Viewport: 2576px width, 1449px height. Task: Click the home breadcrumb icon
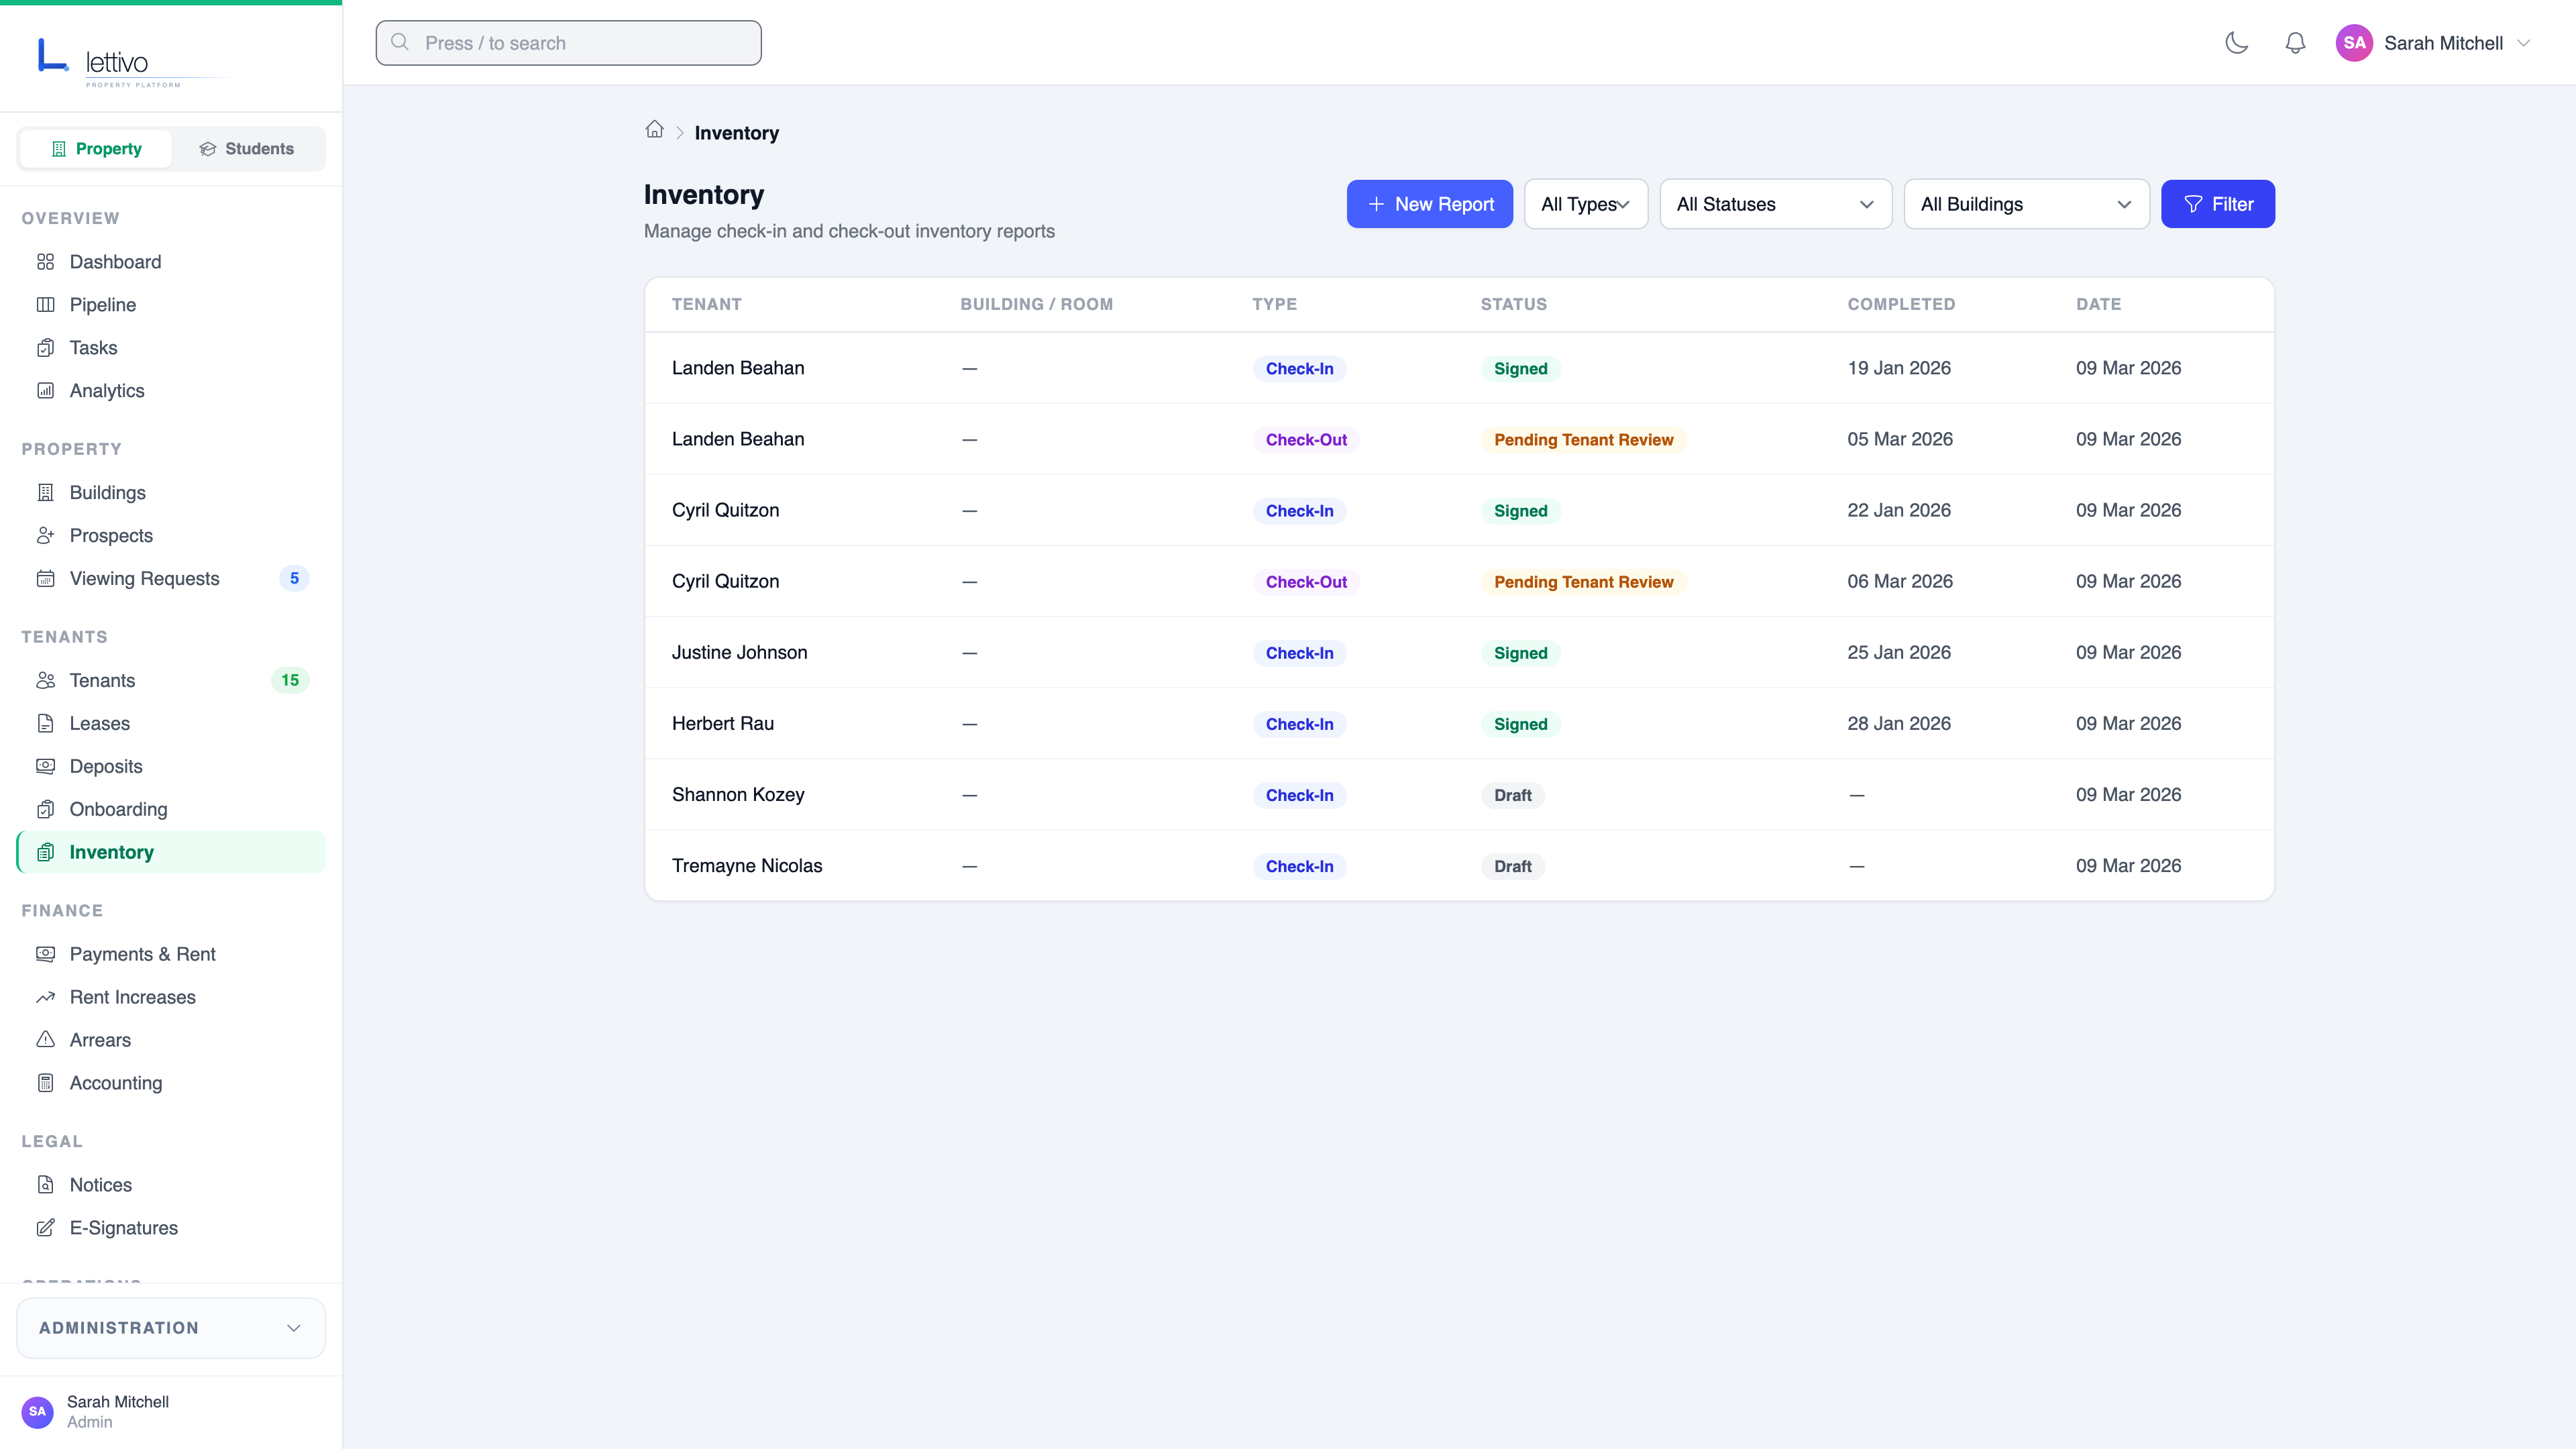click(654, 130)
